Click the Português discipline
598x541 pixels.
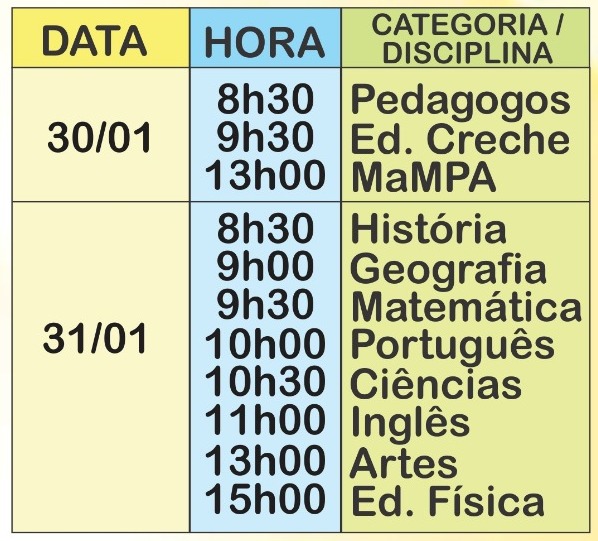[452, 344]
